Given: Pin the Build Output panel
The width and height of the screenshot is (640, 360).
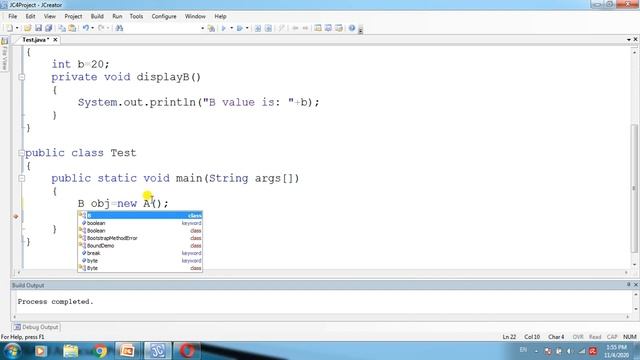Looking at the screenshot, I should pos(629,284).
